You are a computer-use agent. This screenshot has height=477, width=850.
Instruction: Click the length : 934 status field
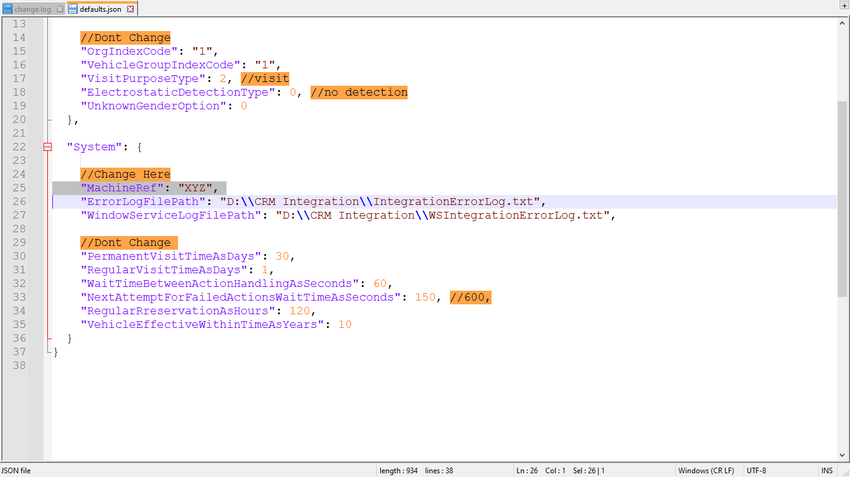pyautogui.click(x=398, y=470)
